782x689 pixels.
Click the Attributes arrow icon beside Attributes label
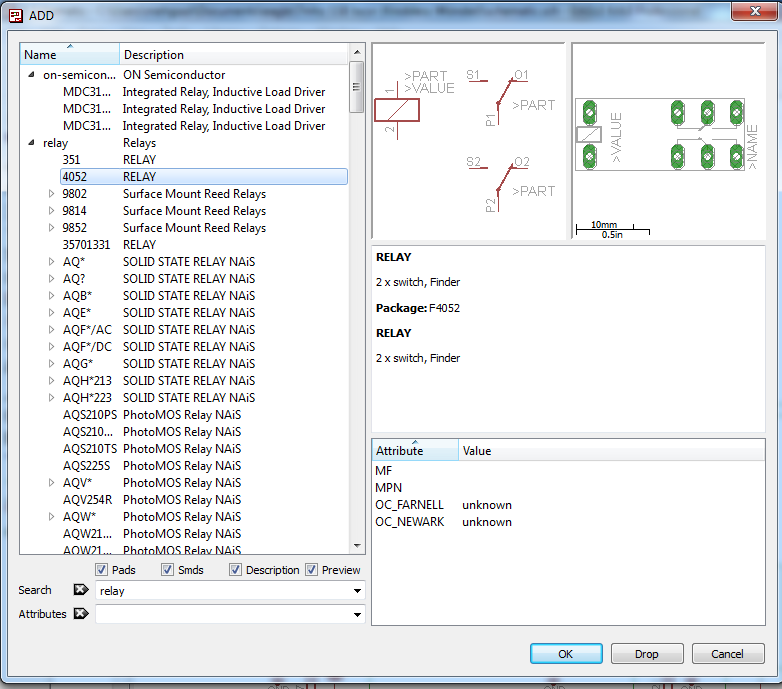(x=81, y=615)
